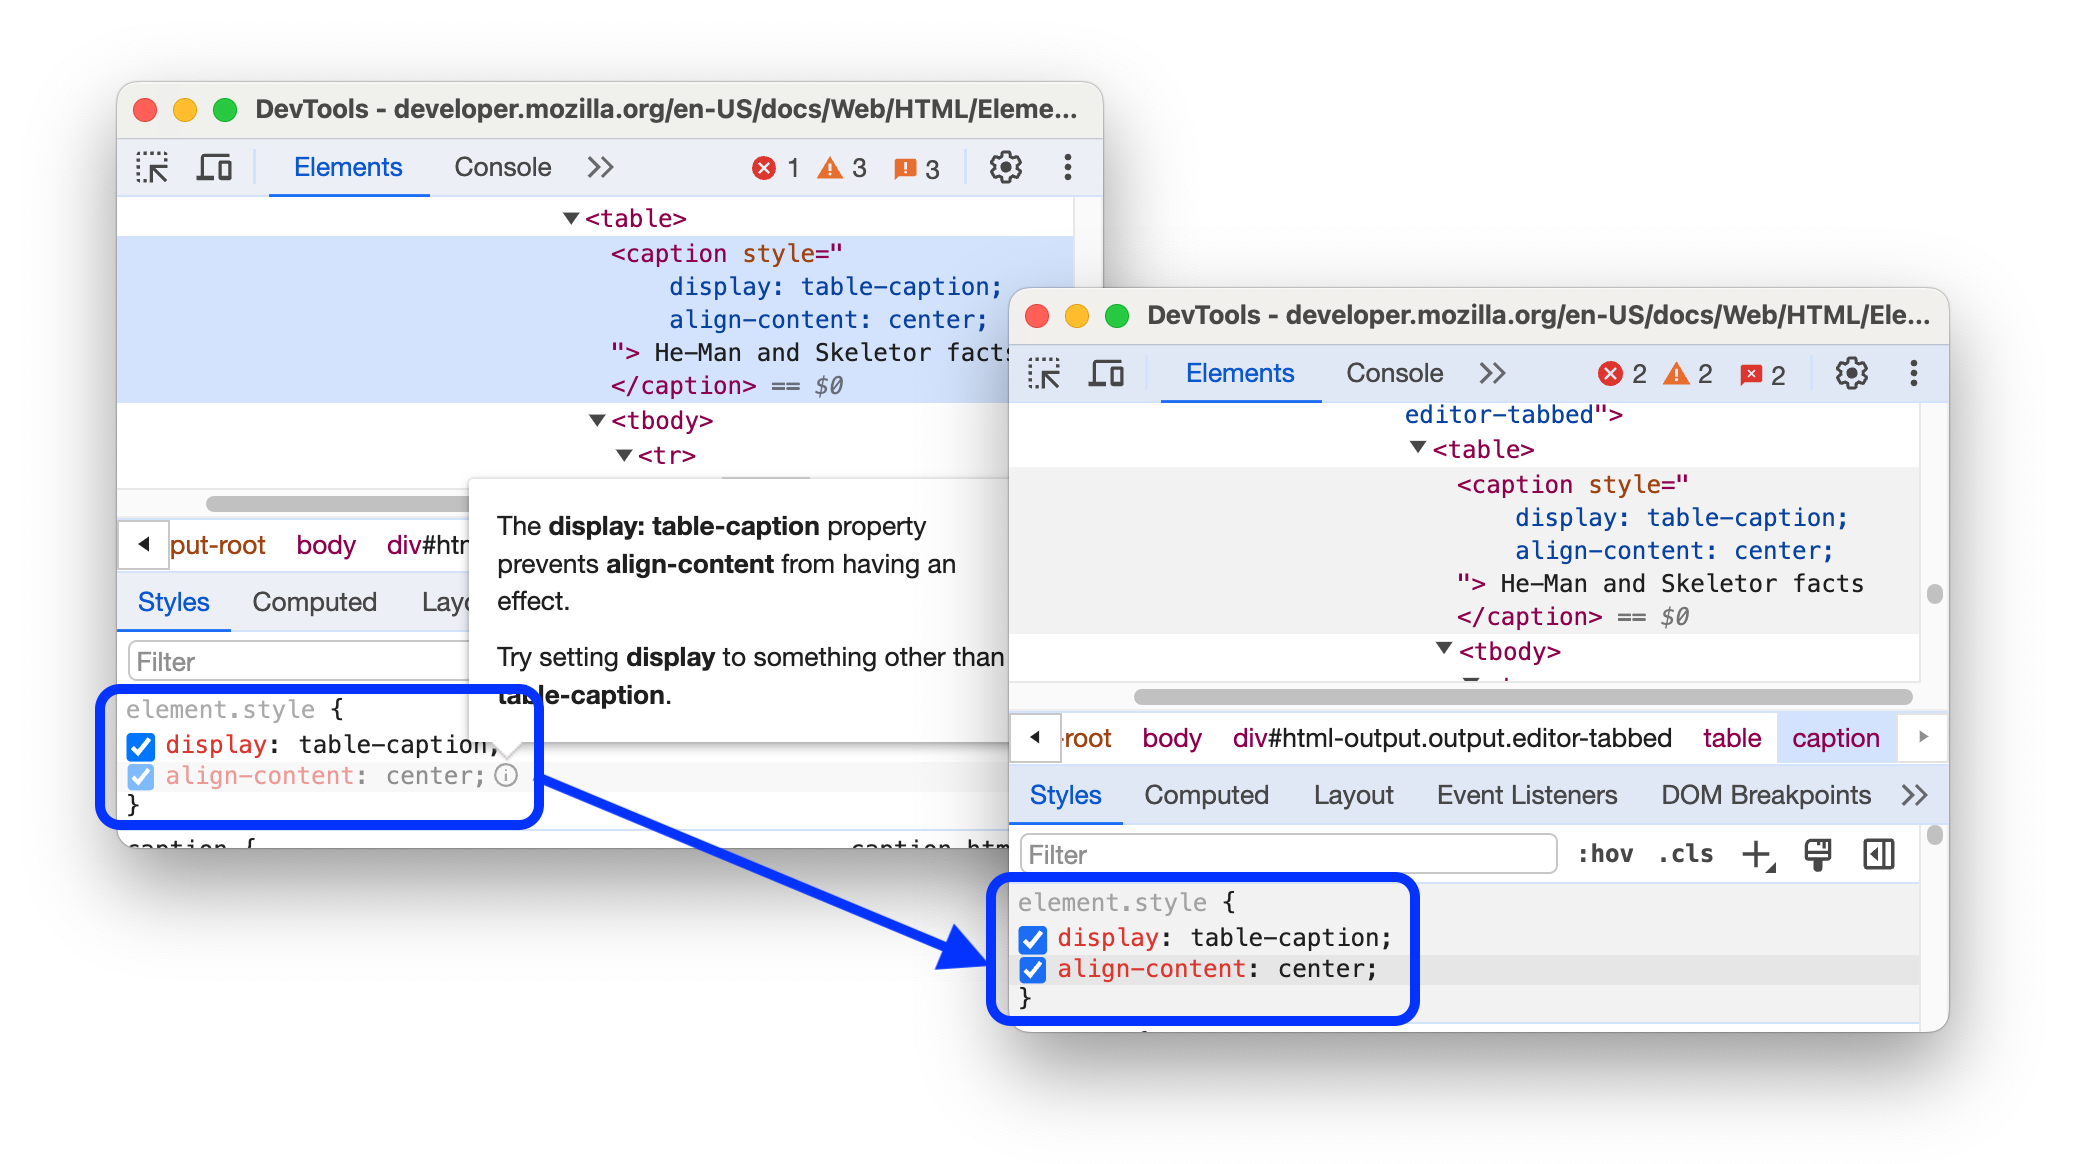Image resolution: width=2078 pixels, height=1164 pixels.
Task: Click the Filter input field in right panel
Action: click(1284, 853)
